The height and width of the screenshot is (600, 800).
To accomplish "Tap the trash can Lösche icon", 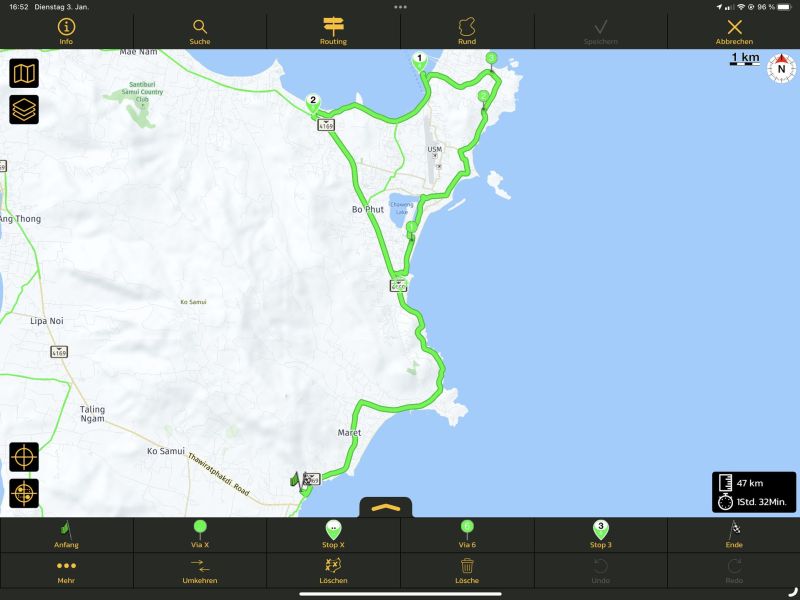I will [x=466, y=570].
